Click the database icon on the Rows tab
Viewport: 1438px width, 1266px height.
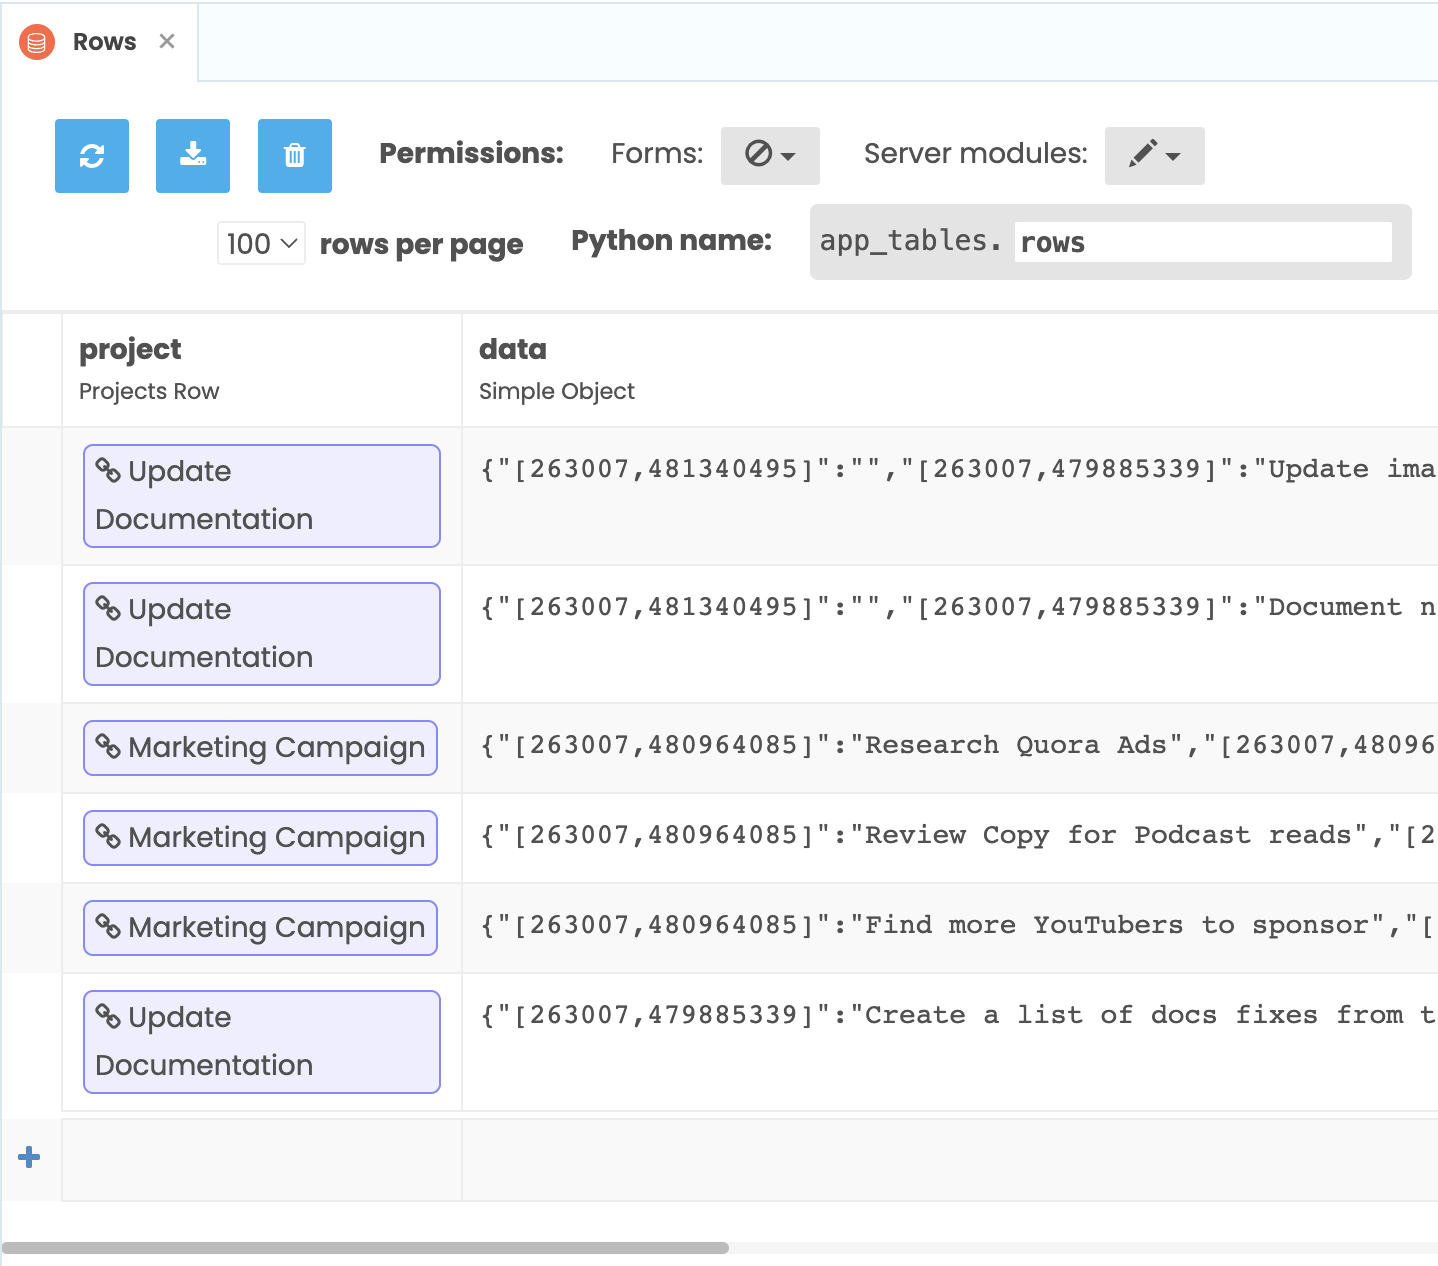pos(36,42)
